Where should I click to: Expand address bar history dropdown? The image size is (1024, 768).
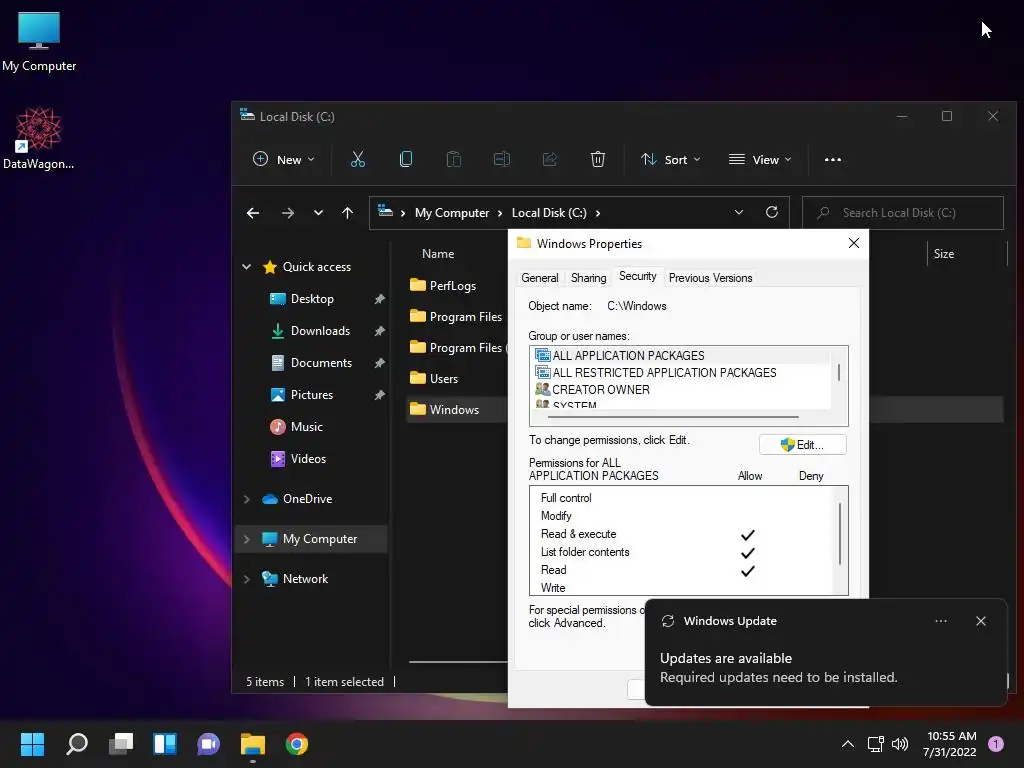coord(739,212)
